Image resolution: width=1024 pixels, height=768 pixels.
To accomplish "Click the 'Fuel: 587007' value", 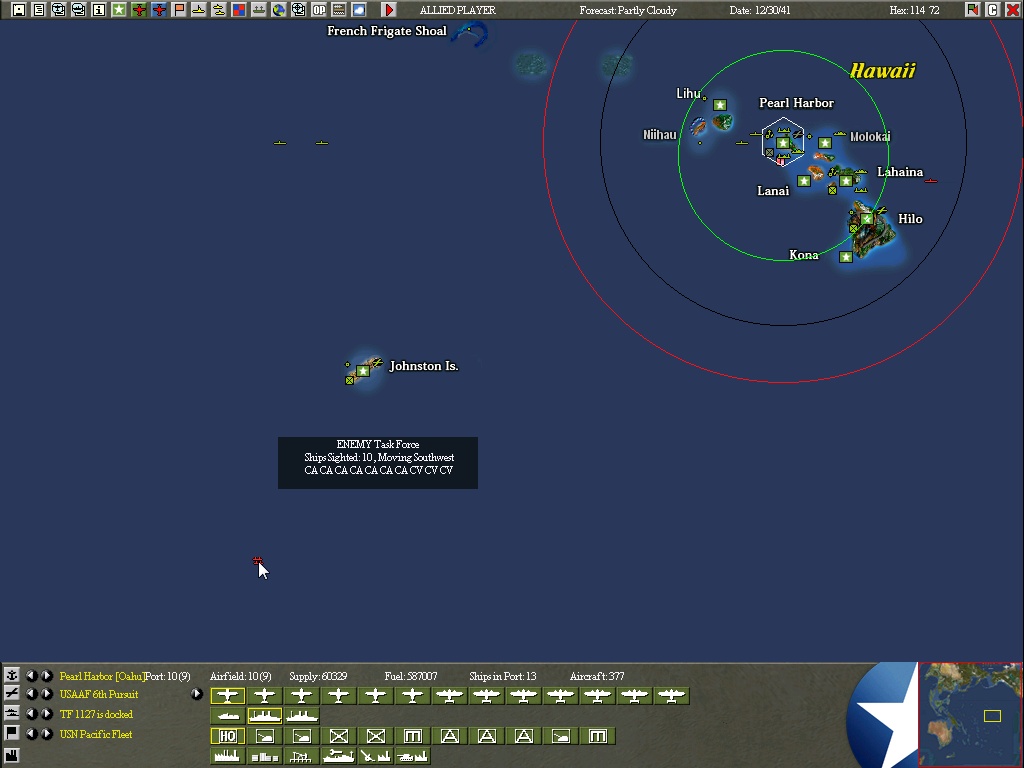I will pyautogui.click(x=411, y=676).
